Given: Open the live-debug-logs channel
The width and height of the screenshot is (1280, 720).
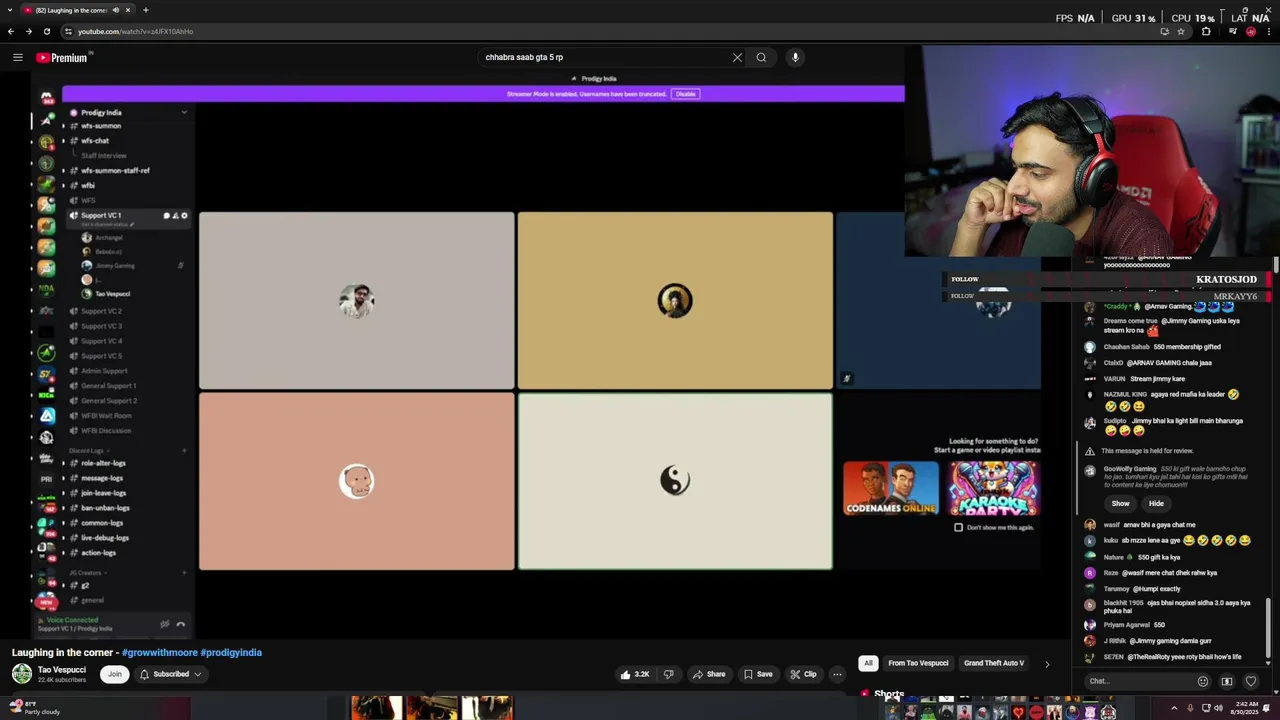Looking at the screenshot, I should pos(104,538).
